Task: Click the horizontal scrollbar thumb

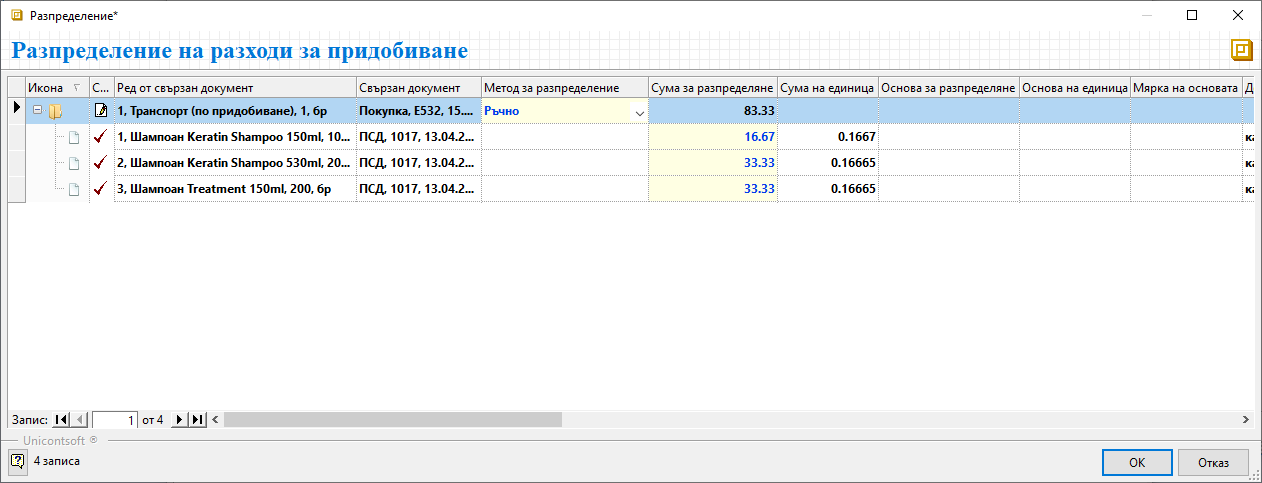Action: coord(392,420)
